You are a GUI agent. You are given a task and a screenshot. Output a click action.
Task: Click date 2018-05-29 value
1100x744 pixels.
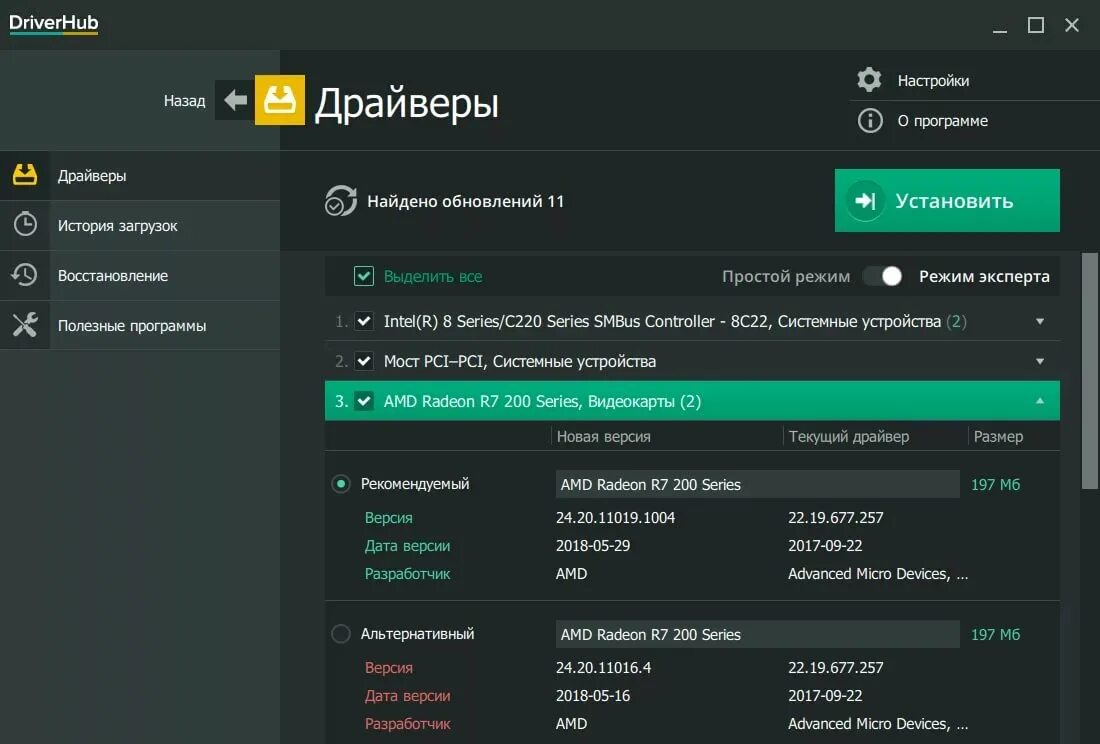tap(593, 546)
